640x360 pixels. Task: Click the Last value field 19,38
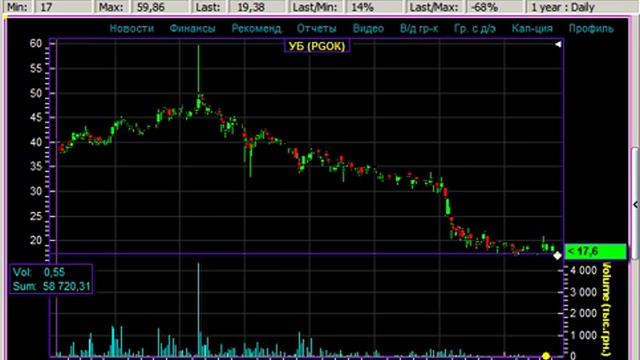point(257,7)
